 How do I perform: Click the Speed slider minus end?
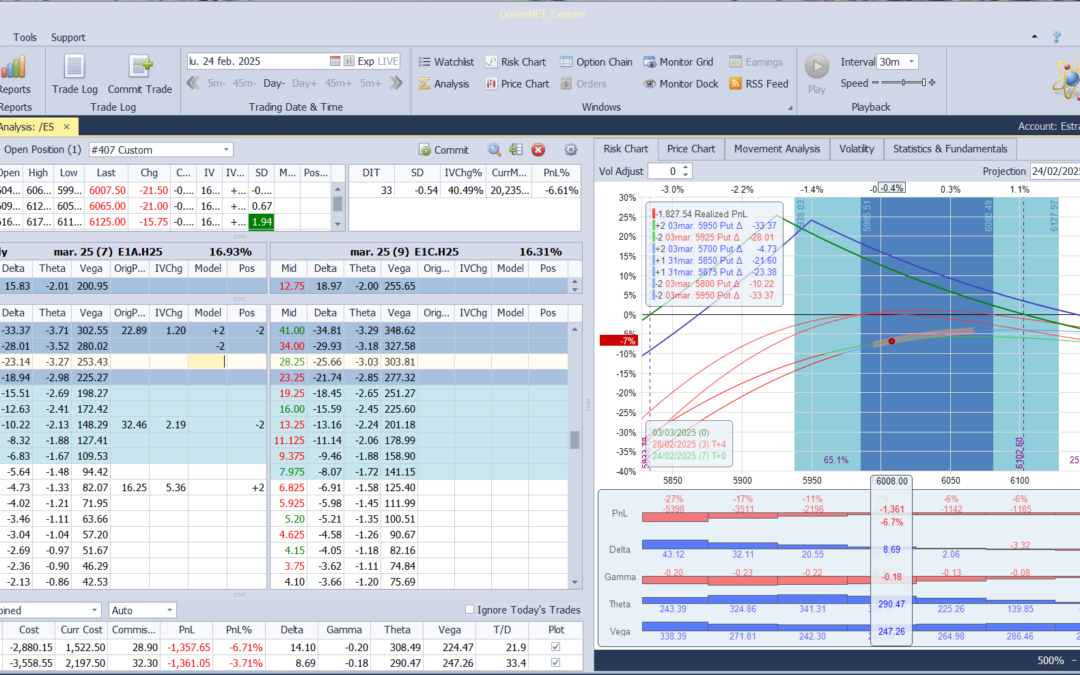point(875,83)
